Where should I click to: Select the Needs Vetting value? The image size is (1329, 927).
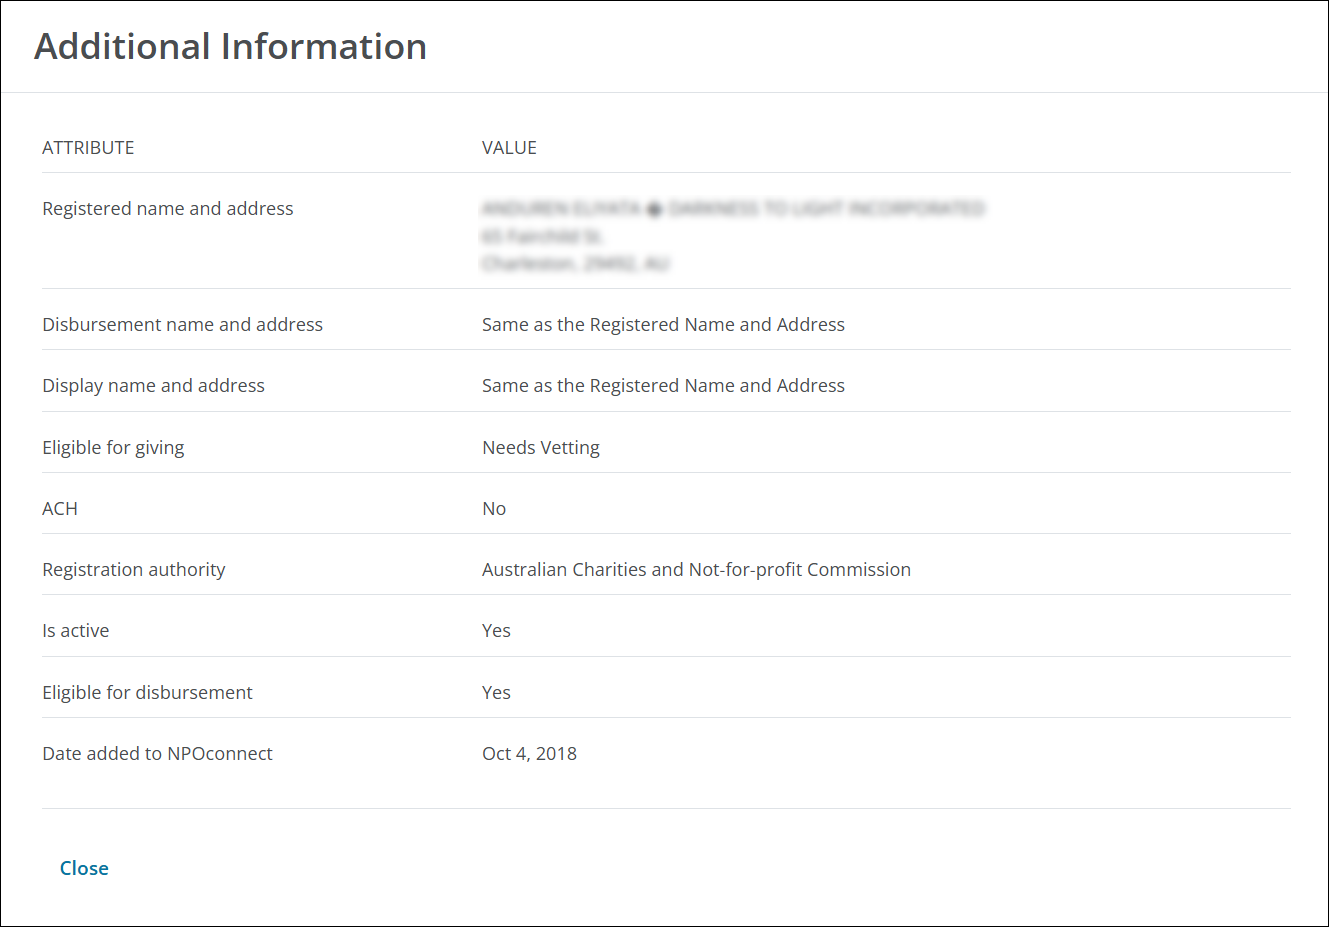tap(540, 447)
